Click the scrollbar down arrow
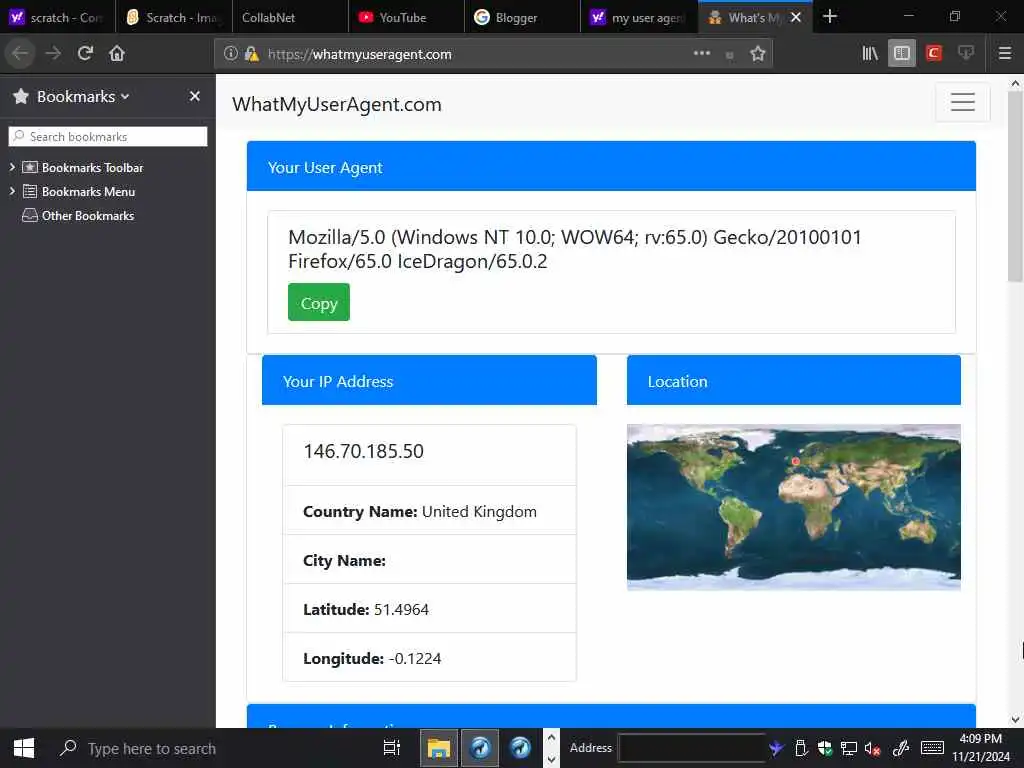 click(x=1015, y=720)
